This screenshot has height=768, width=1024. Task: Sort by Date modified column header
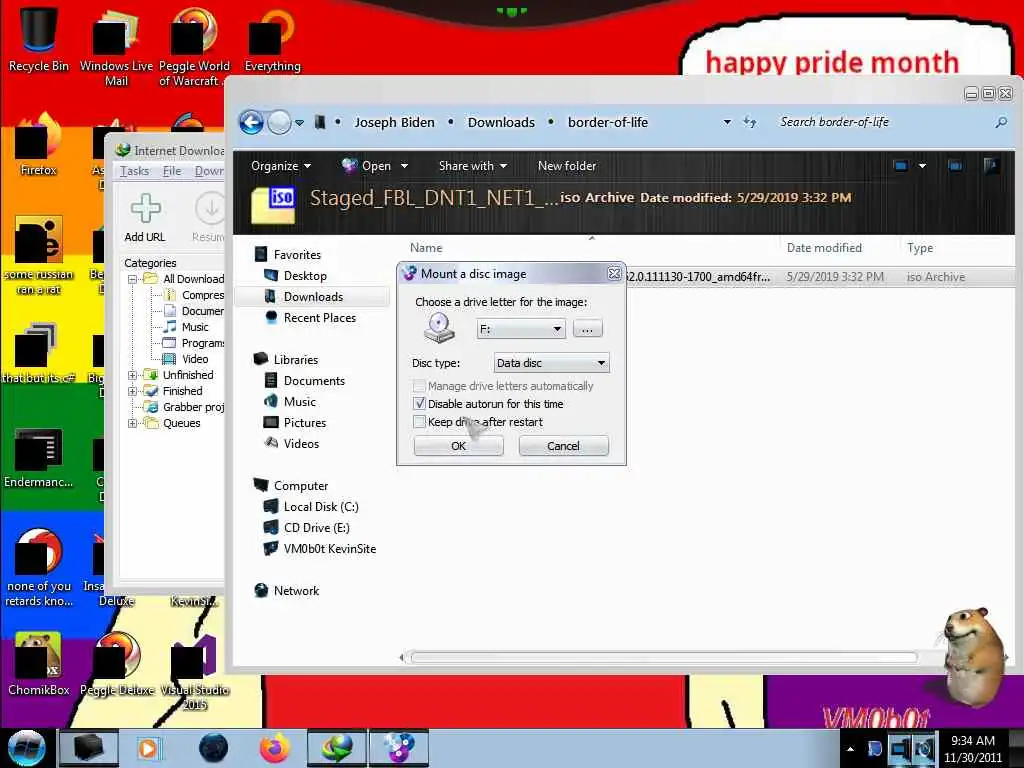(824, 248)
